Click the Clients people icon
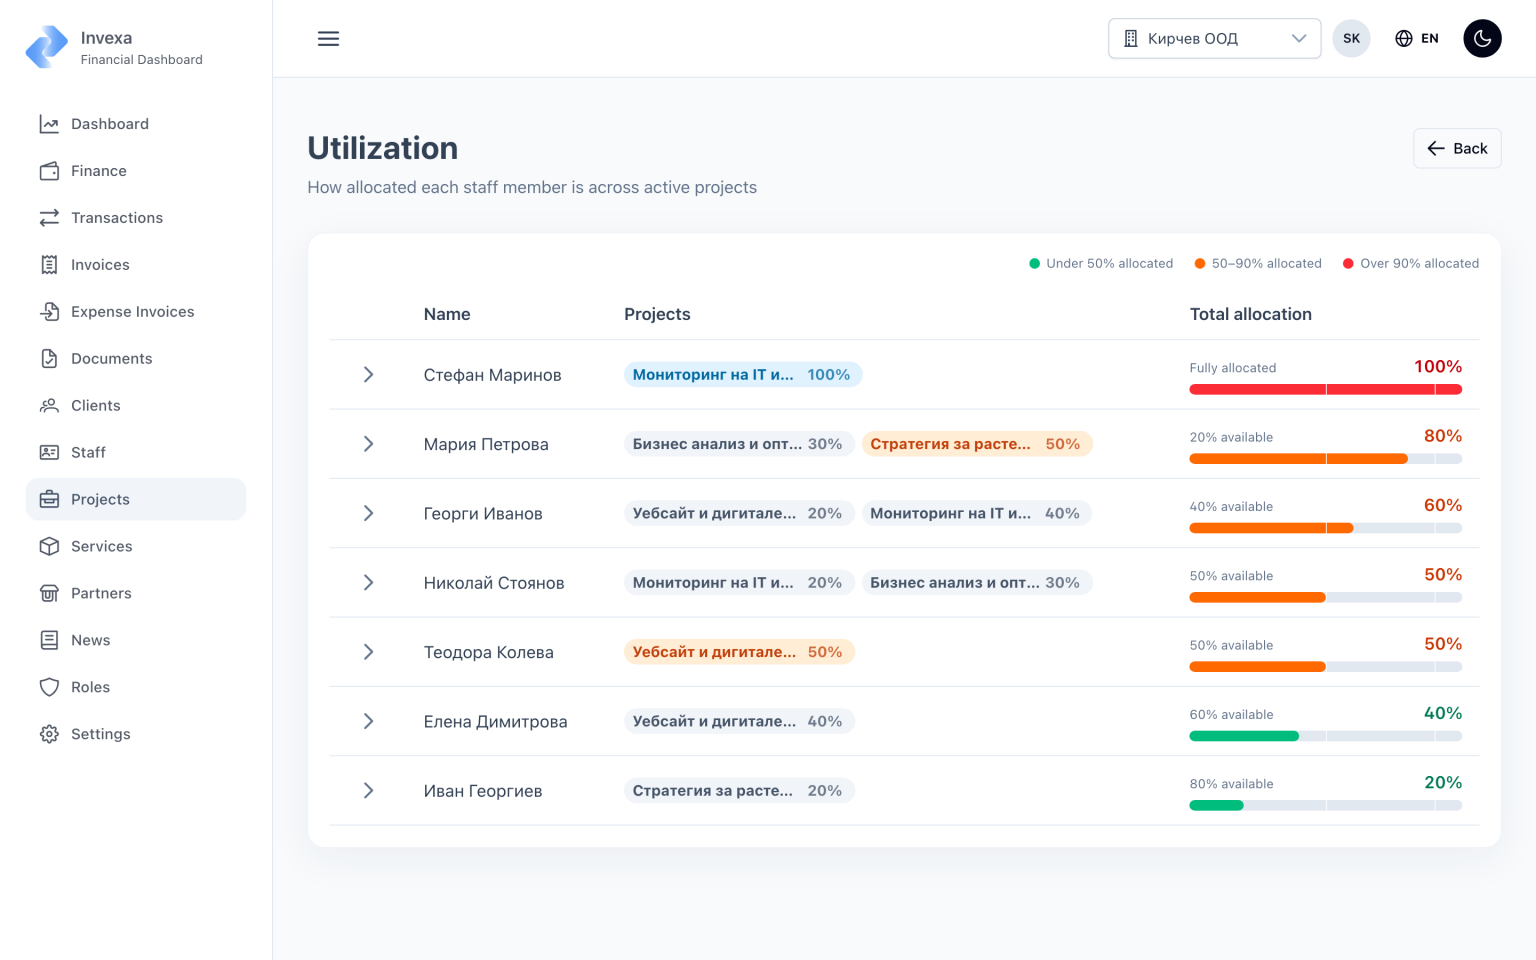This screenshot has width=1536, height=960. click(49, 406)
